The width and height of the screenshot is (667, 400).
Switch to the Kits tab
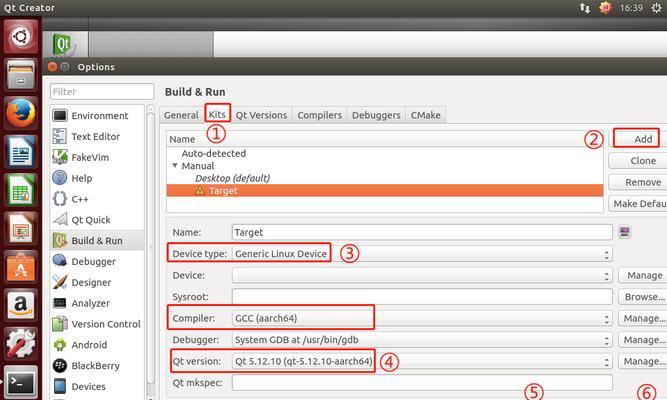click(x=217, y=114)
